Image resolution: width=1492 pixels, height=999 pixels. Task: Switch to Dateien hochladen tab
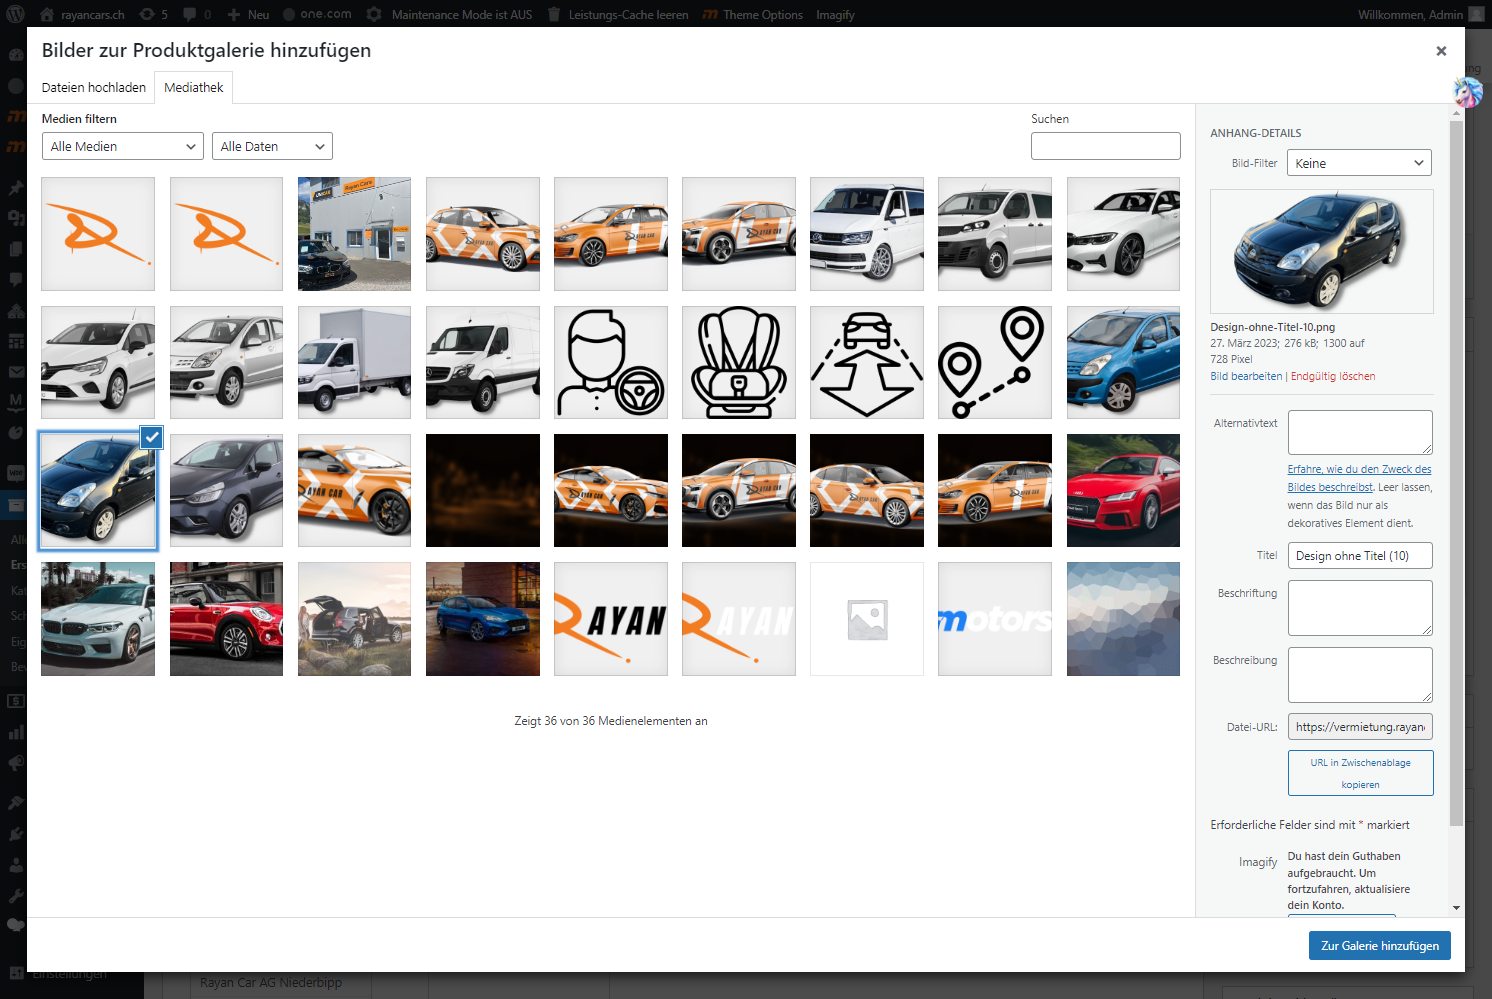point(94,87)
